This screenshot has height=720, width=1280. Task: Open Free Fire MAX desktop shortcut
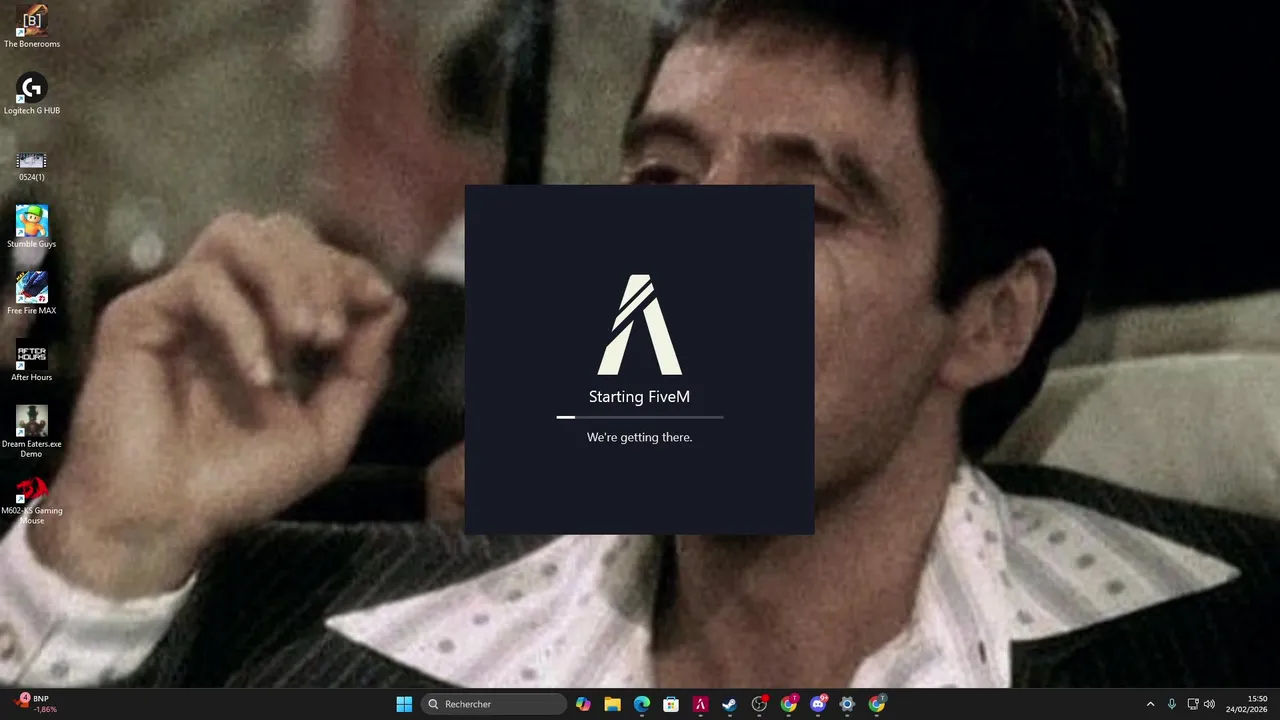point(32,294)
